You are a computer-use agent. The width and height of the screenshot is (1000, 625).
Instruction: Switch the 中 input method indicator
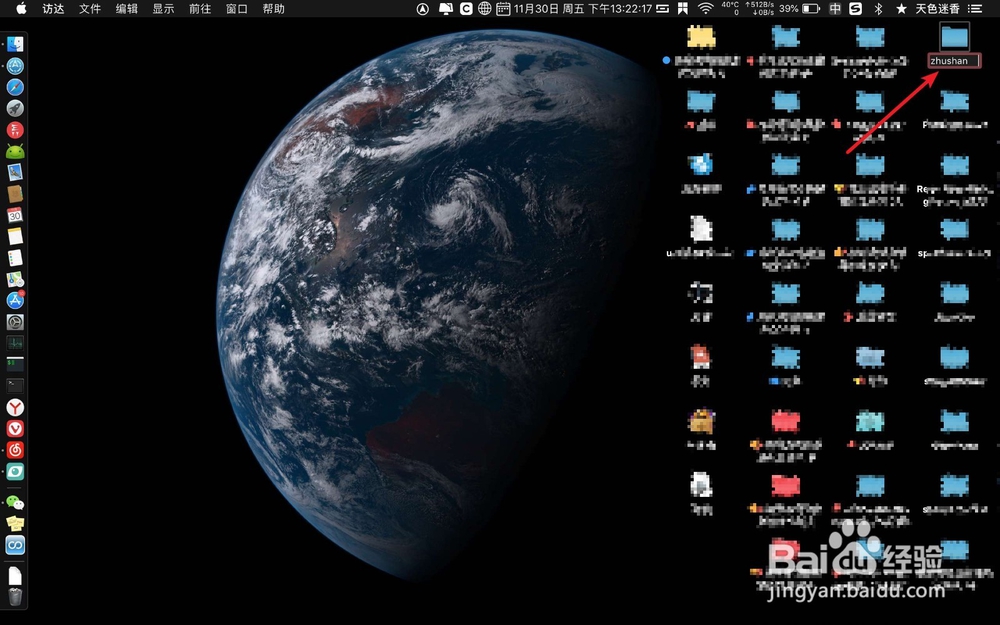(x=835, y=8)
